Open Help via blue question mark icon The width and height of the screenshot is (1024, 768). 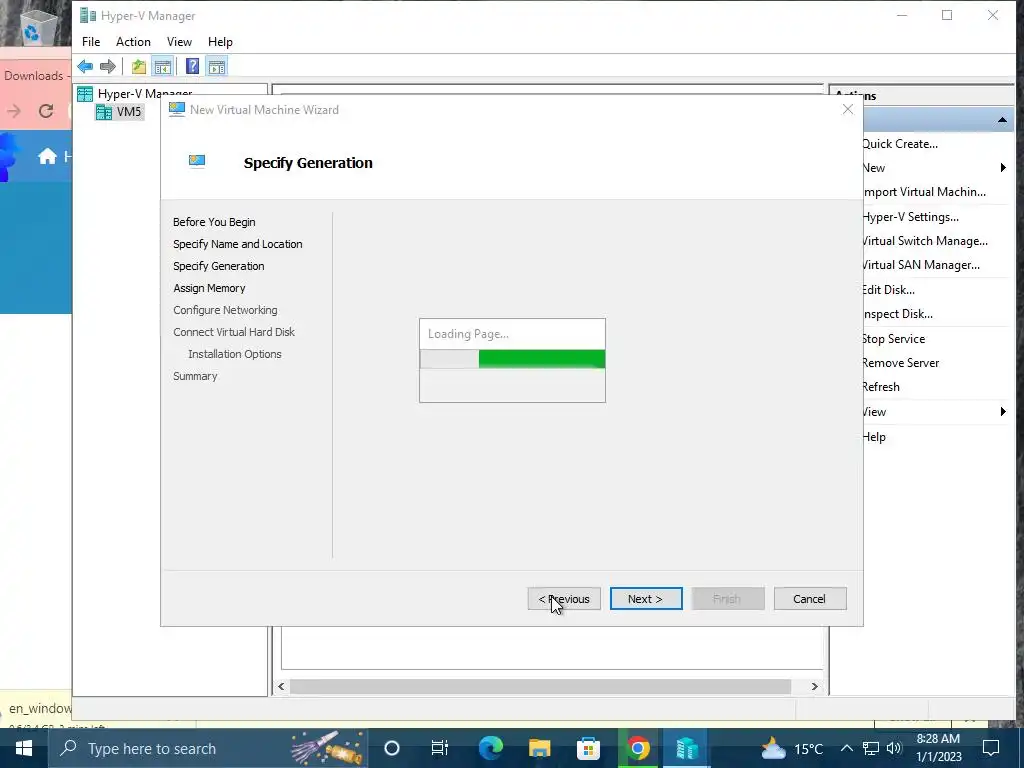pyautogui.click(x=193, y=66)
